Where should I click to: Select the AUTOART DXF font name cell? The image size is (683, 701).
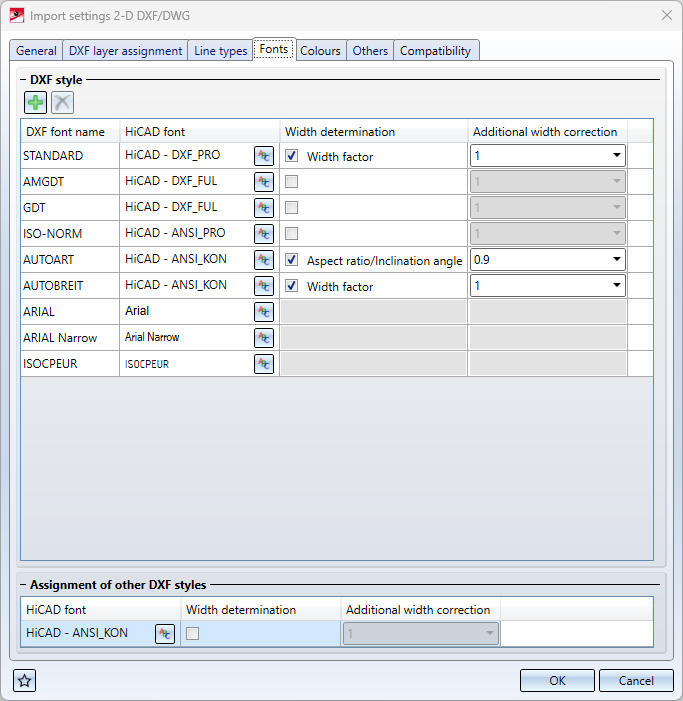(x=69, y=260)
